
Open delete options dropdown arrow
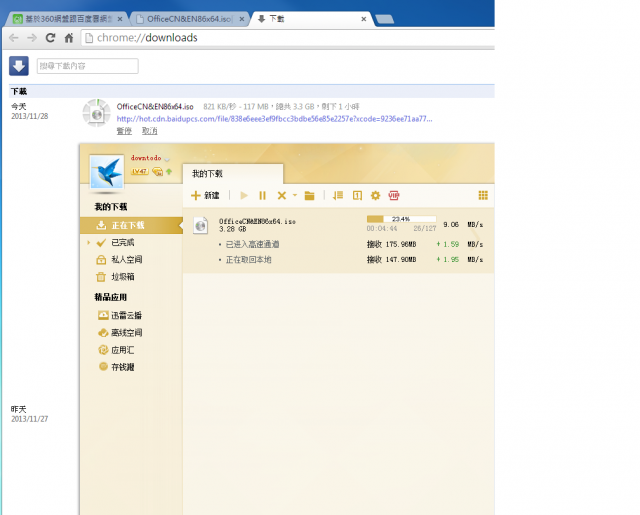click(295, 195)
